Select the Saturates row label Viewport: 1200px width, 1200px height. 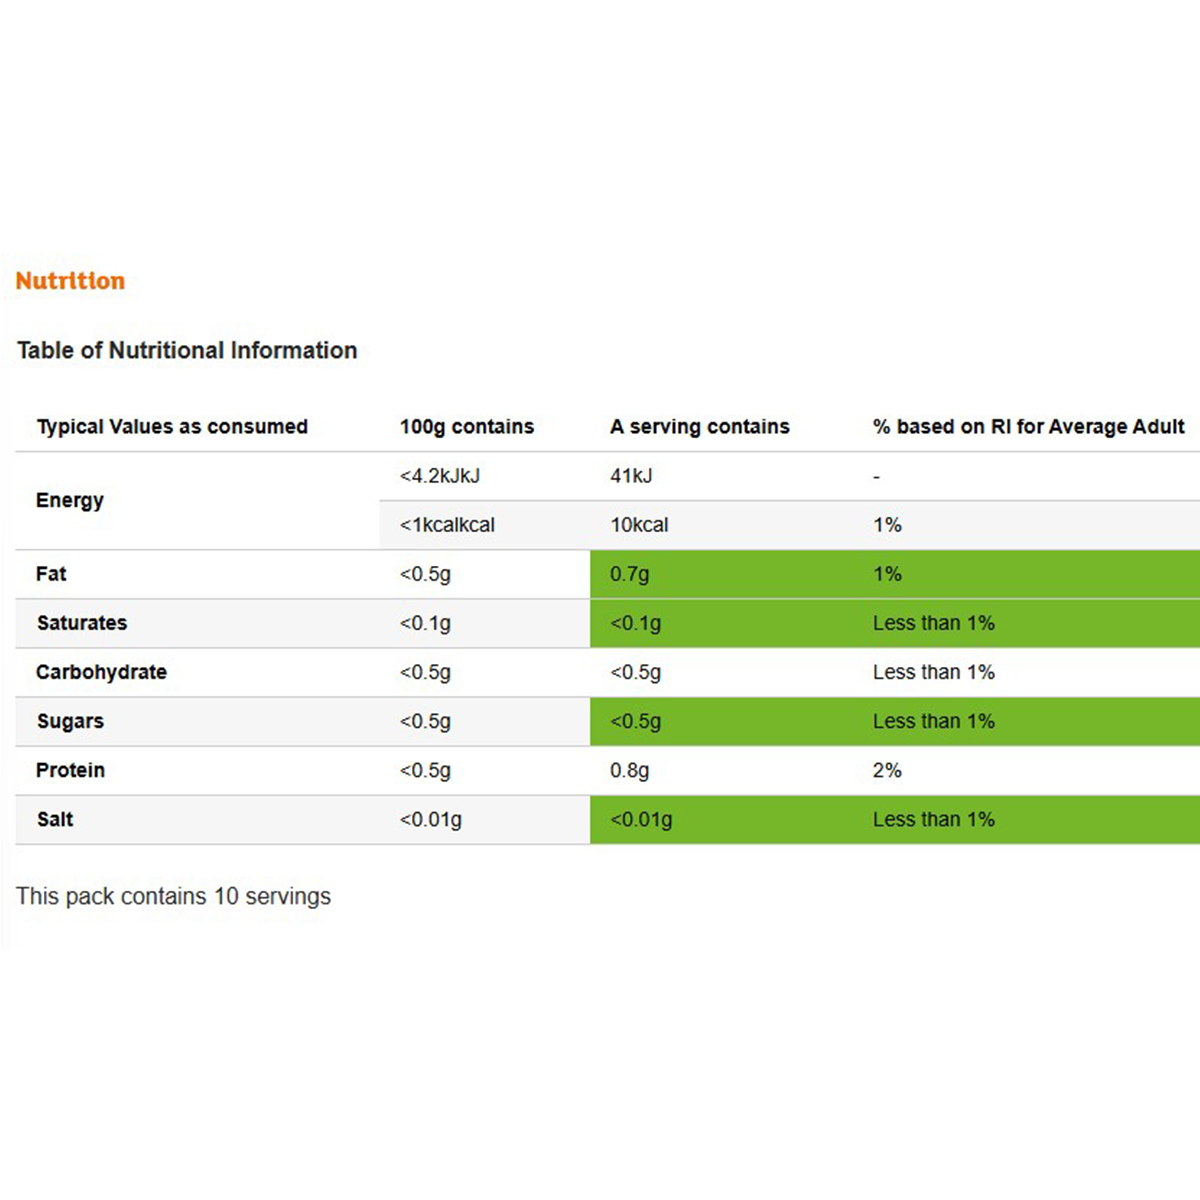click(x=82, y=623)
